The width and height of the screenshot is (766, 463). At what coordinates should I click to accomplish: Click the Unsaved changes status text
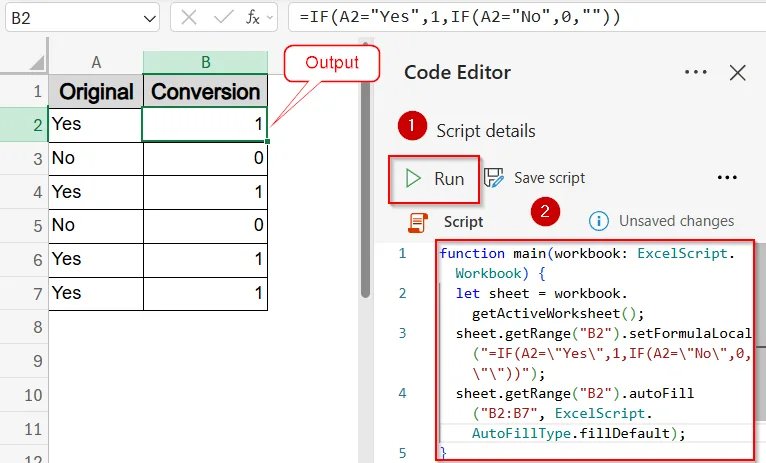677,221
